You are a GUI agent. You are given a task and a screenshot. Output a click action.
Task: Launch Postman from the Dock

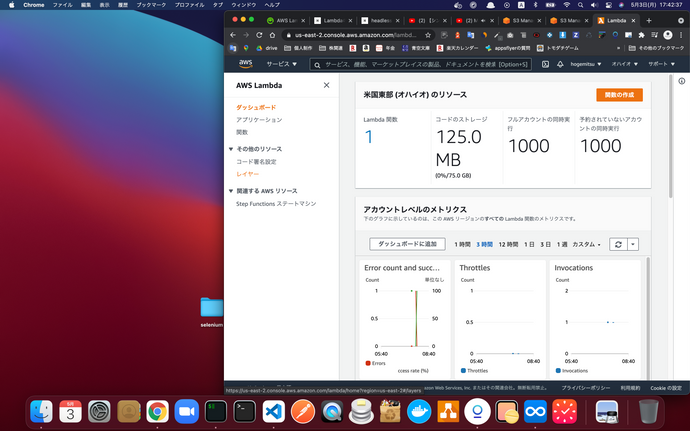[x=303, y=412]
